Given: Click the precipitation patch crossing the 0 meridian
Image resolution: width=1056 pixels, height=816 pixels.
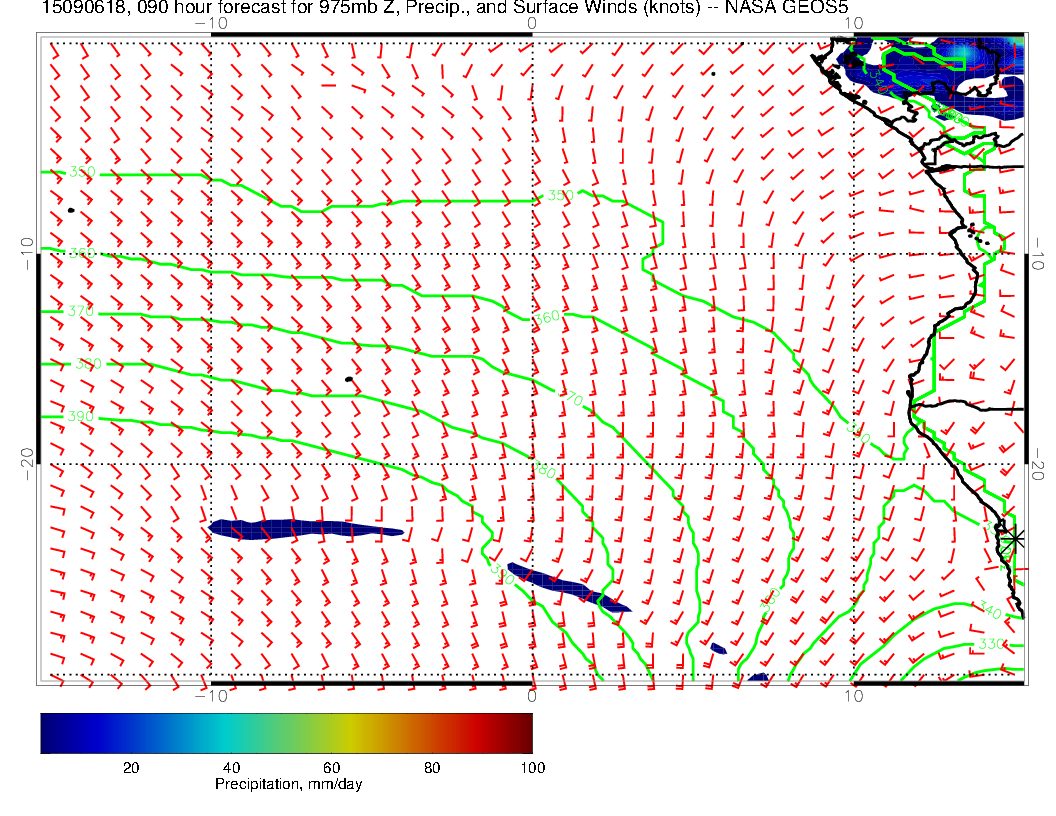Looking at the screenshot, I should point(565,586).
